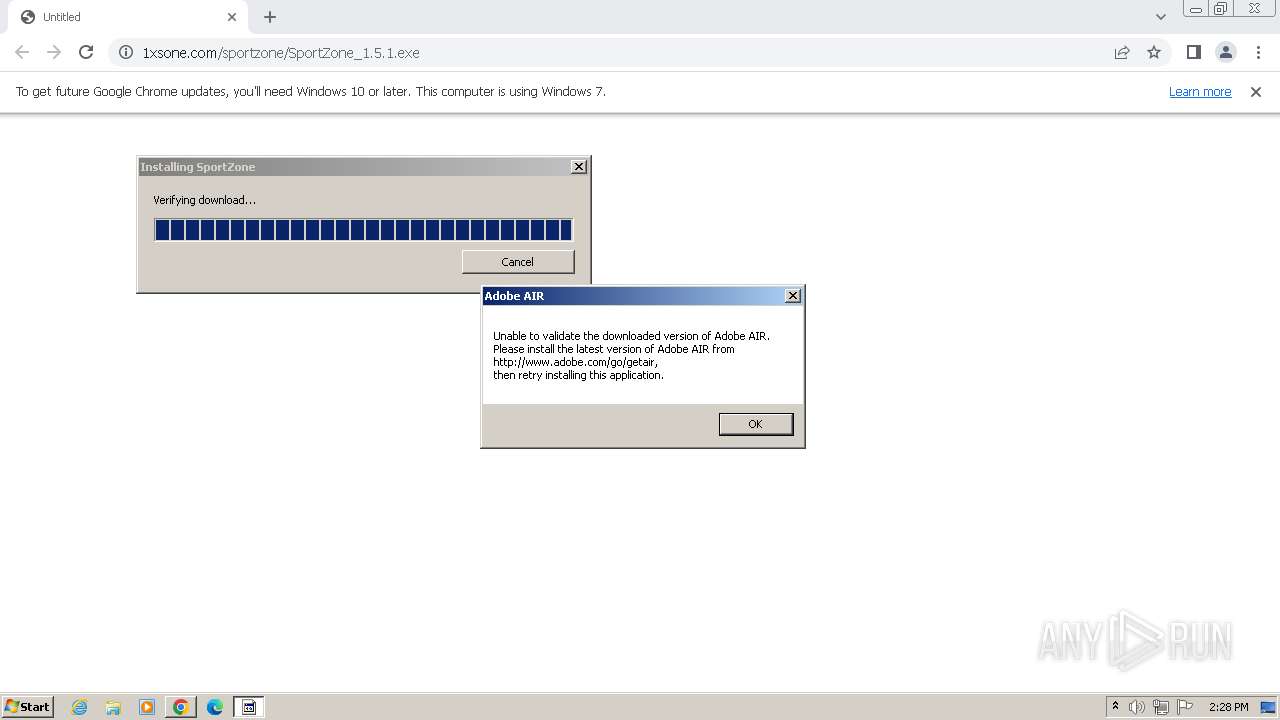Click the 'Verifying download...' label
Image resolution: width=1280 pixels, height=720 pixels.
(x=204, y=200)
